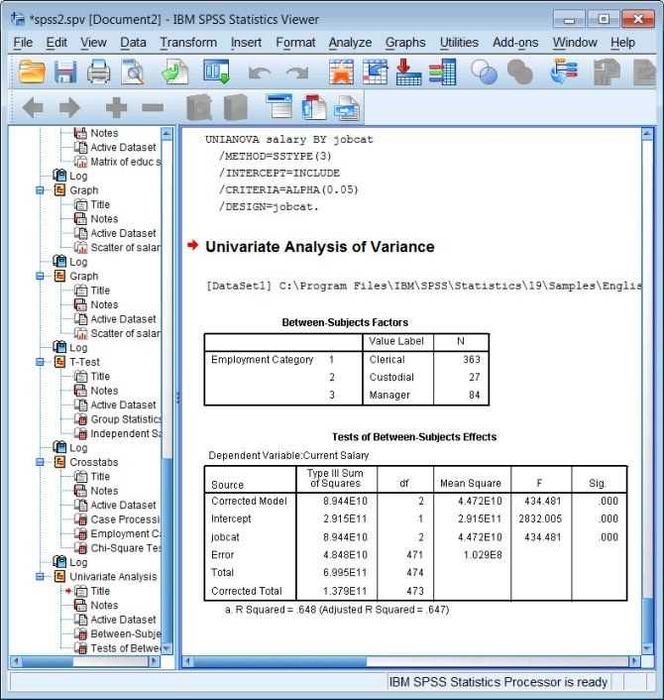Collapse the second Graph outline node
Screen dimensions: 664x700
(40, 276)
